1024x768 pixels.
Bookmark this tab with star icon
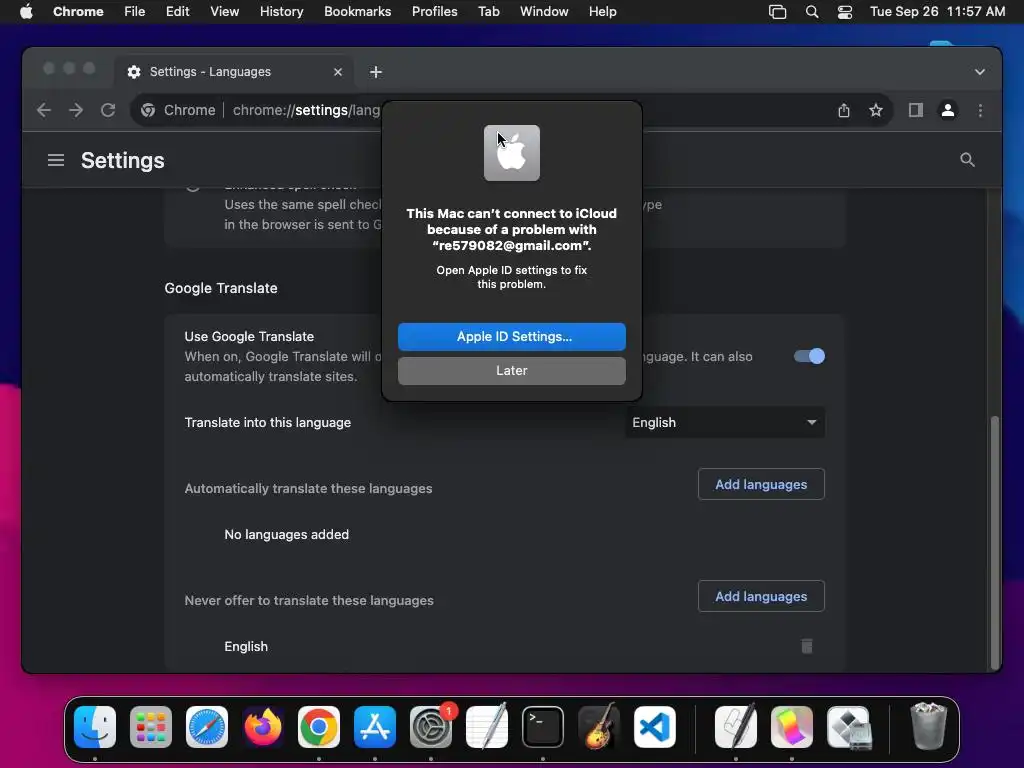[x=876, y=110]
